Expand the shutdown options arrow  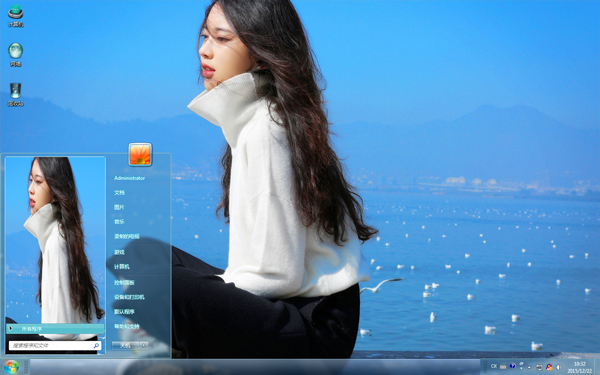coord(144,346)
